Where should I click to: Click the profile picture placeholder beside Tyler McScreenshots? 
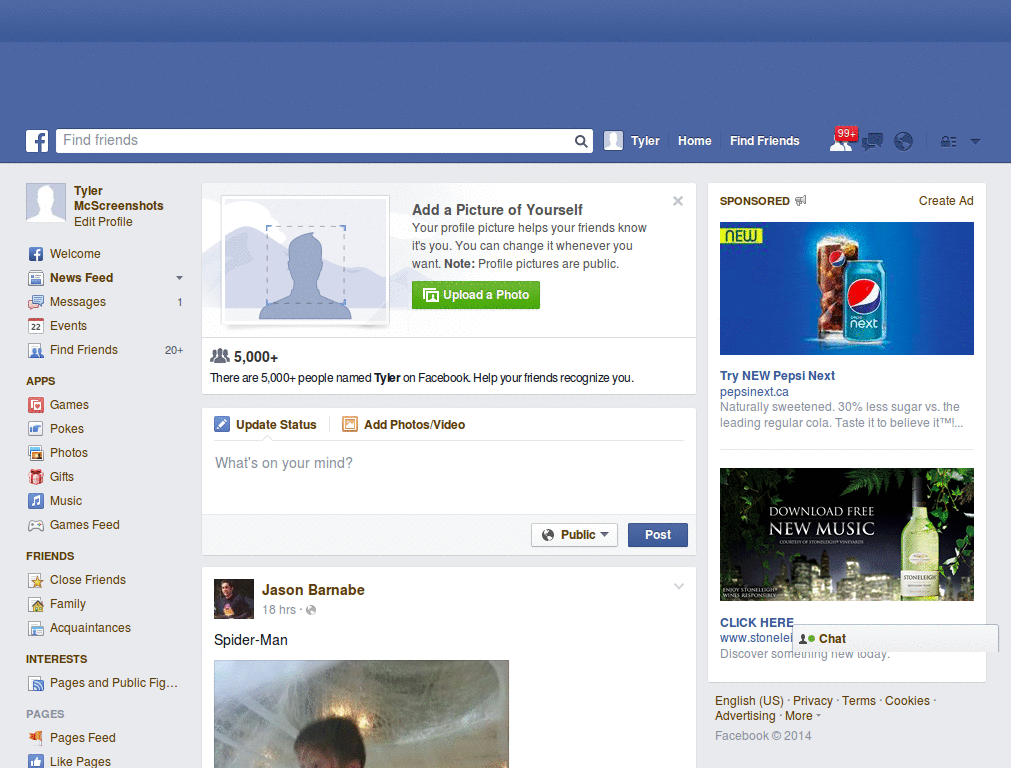pyautogui.click(x=46, y=202)
